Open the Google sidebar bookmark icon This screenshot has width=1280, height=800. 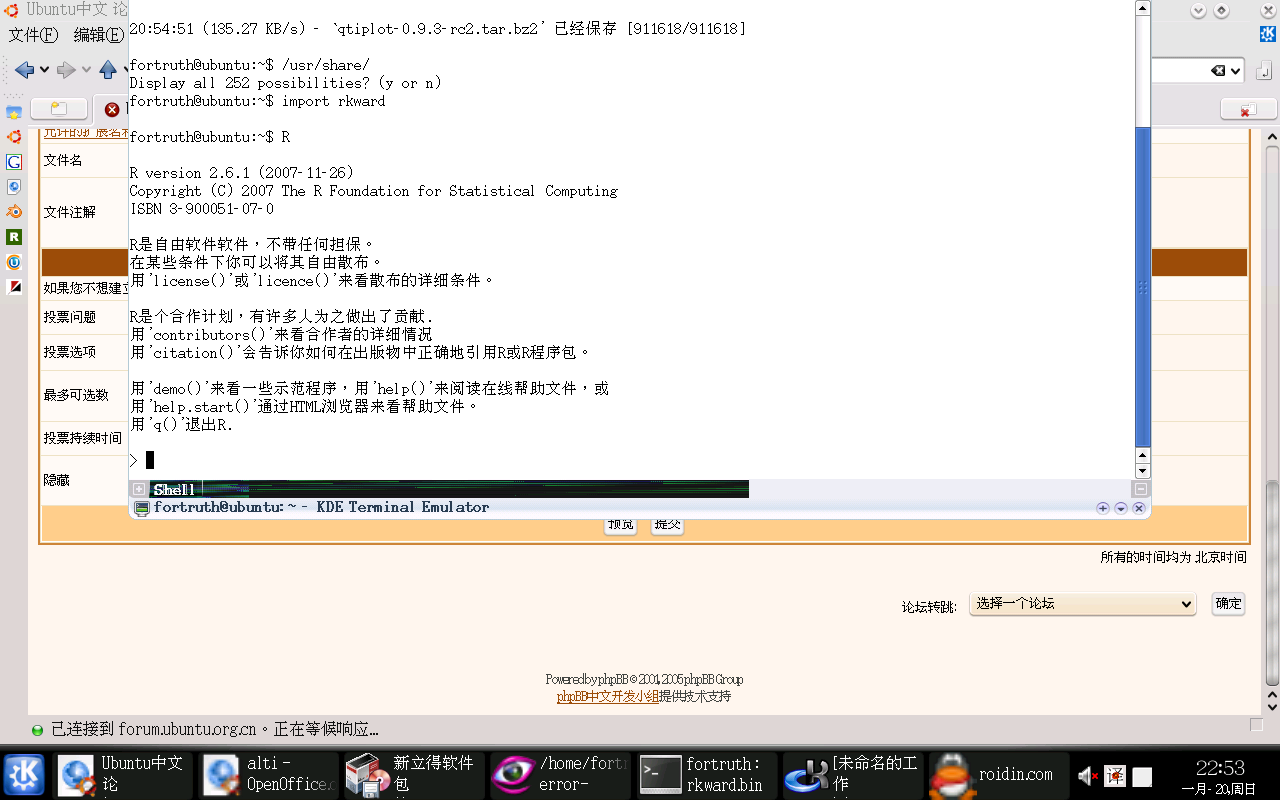(x=14, y=162)
